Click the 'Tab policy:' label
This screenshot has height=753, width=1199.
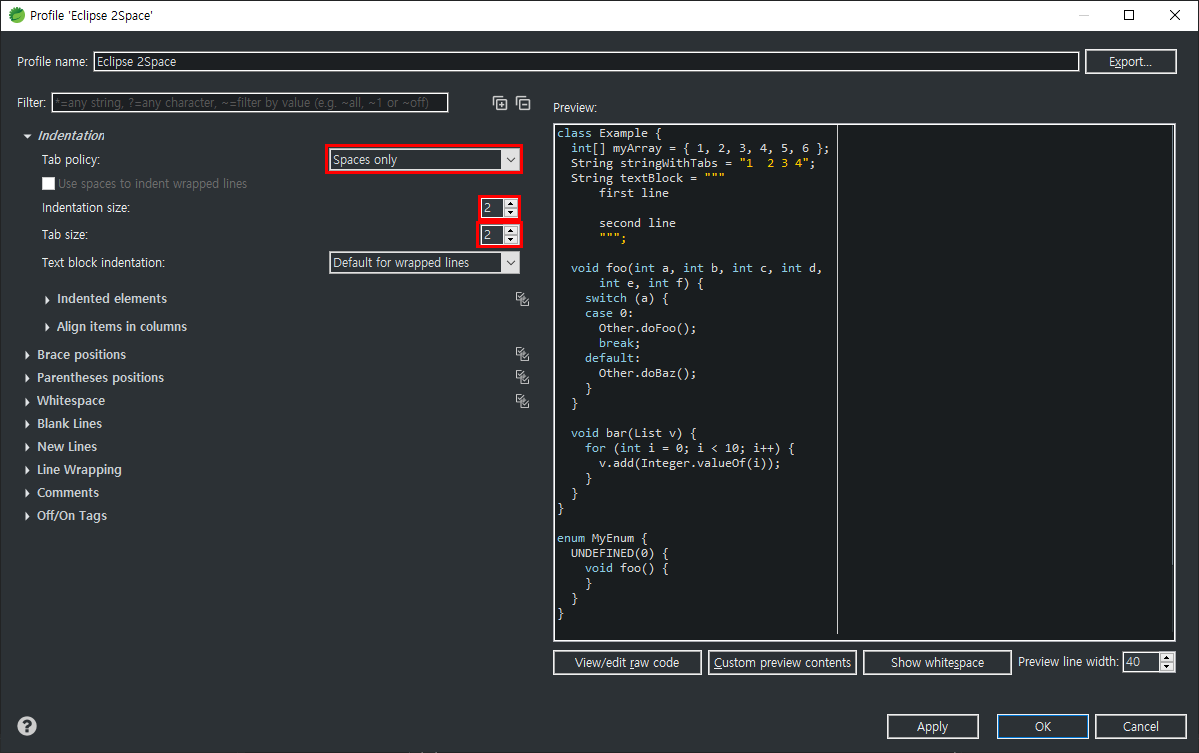point(71,160)
